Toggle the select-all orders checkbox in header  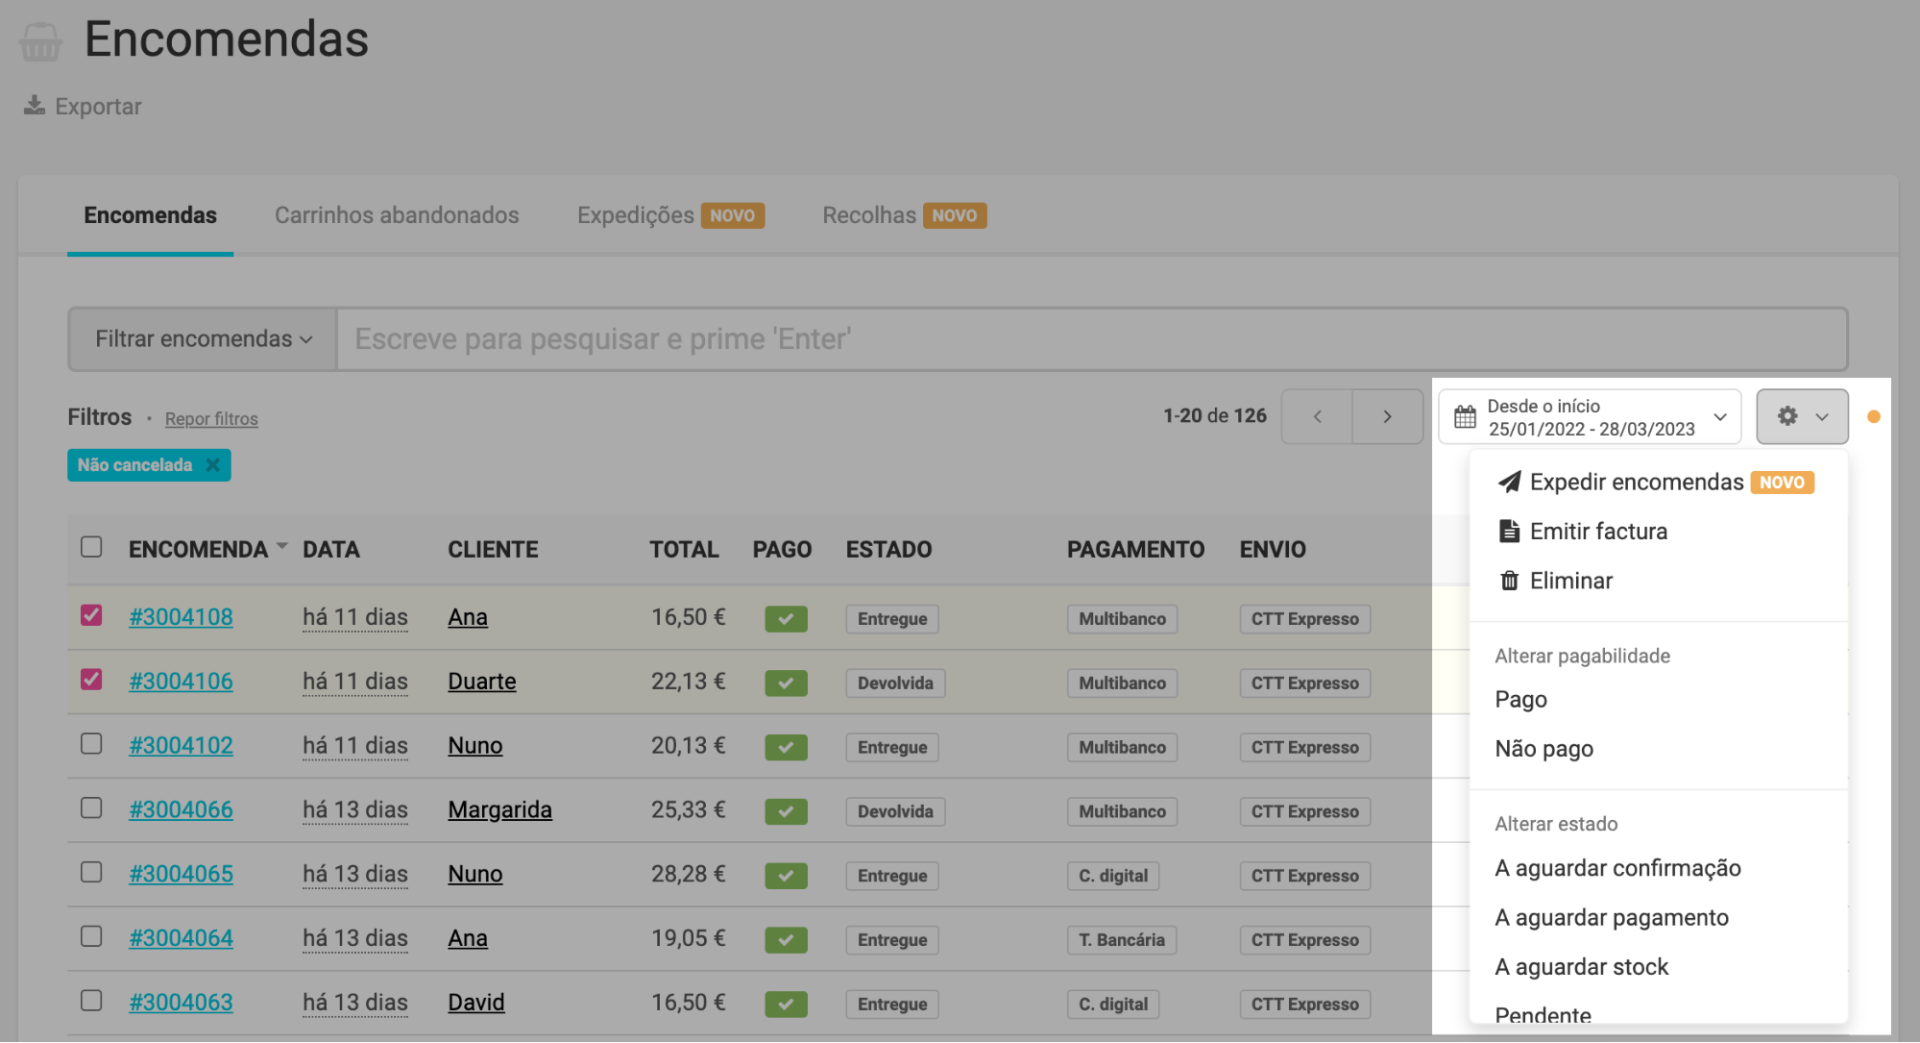91,547
